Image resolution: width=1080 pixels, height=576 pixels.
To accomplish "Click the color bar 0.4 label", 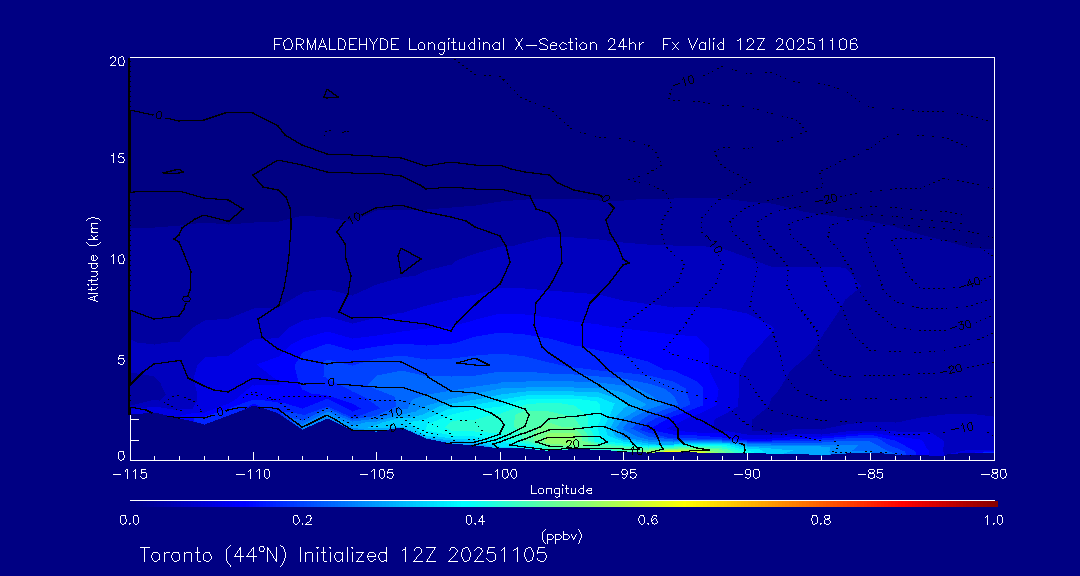I will 475,520.
